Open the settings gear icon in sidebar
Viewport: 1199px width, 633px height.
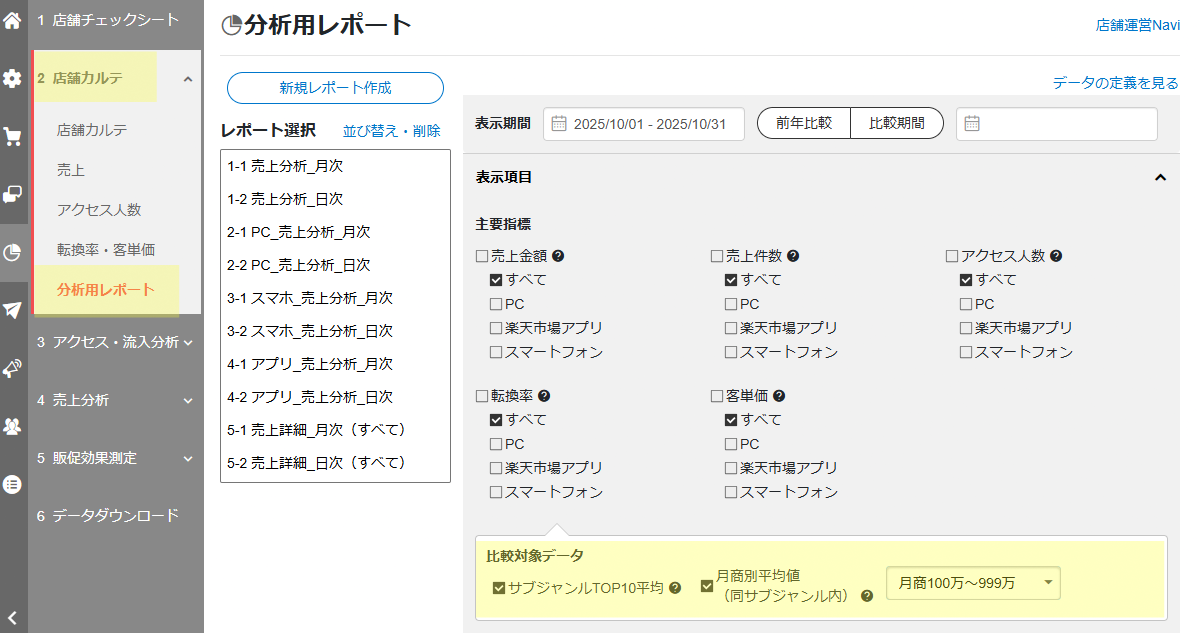point(12,79)
